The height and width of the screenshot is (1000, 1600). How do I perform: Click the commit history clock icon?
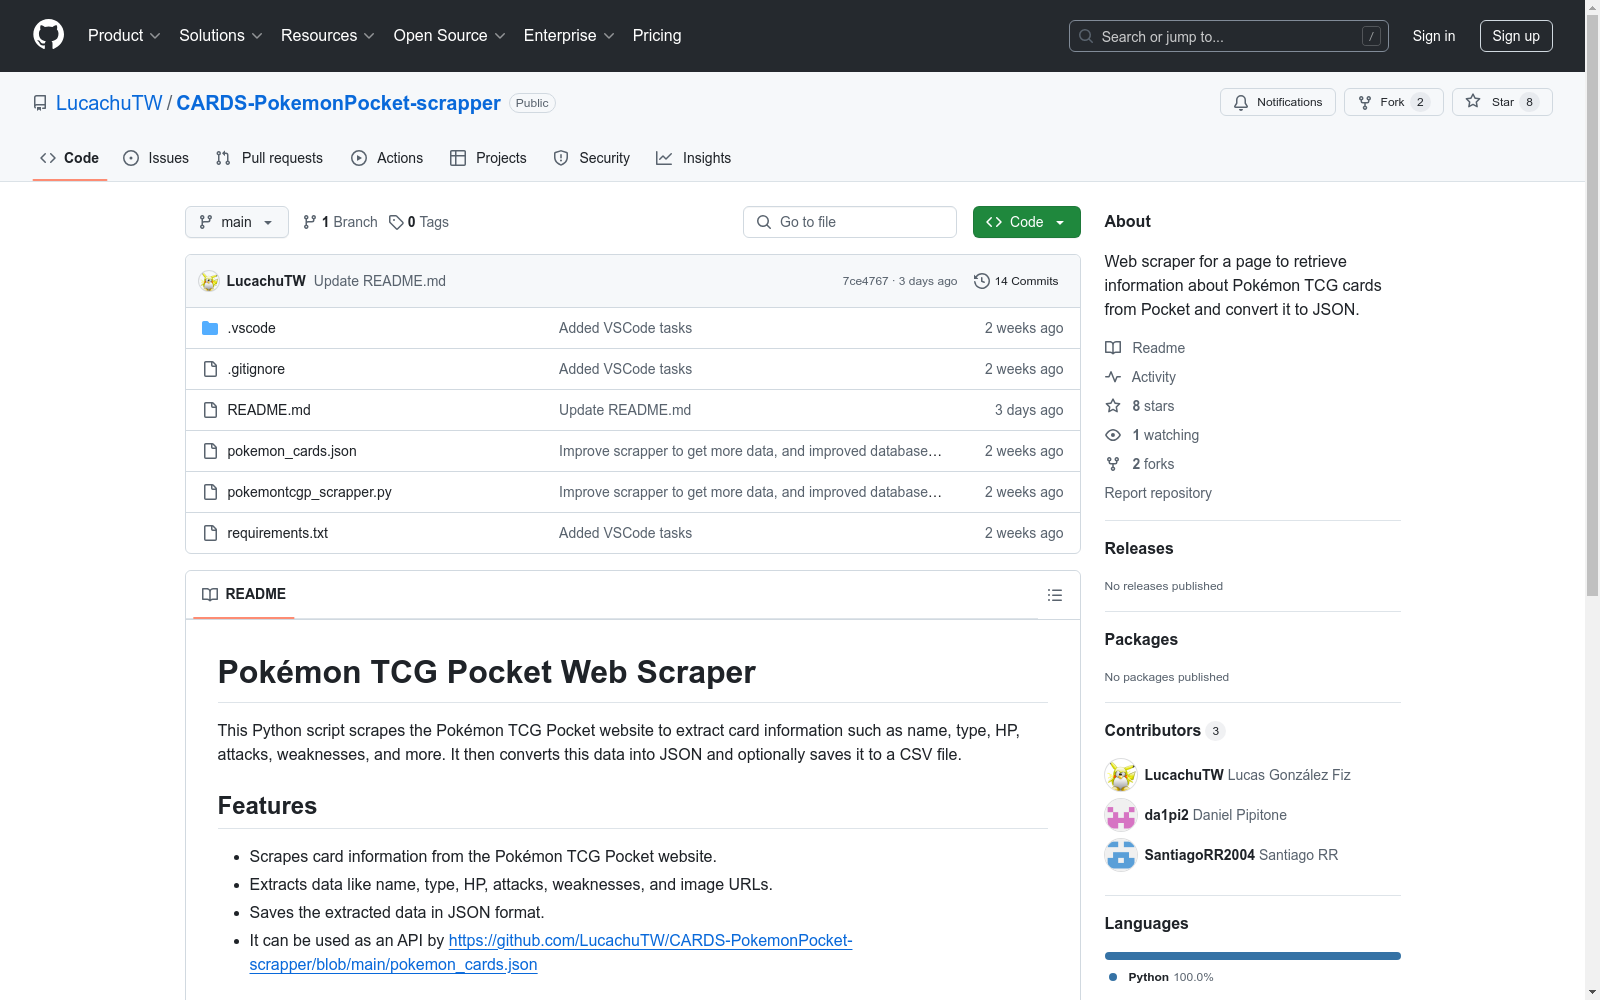click(x=982, y=281)
